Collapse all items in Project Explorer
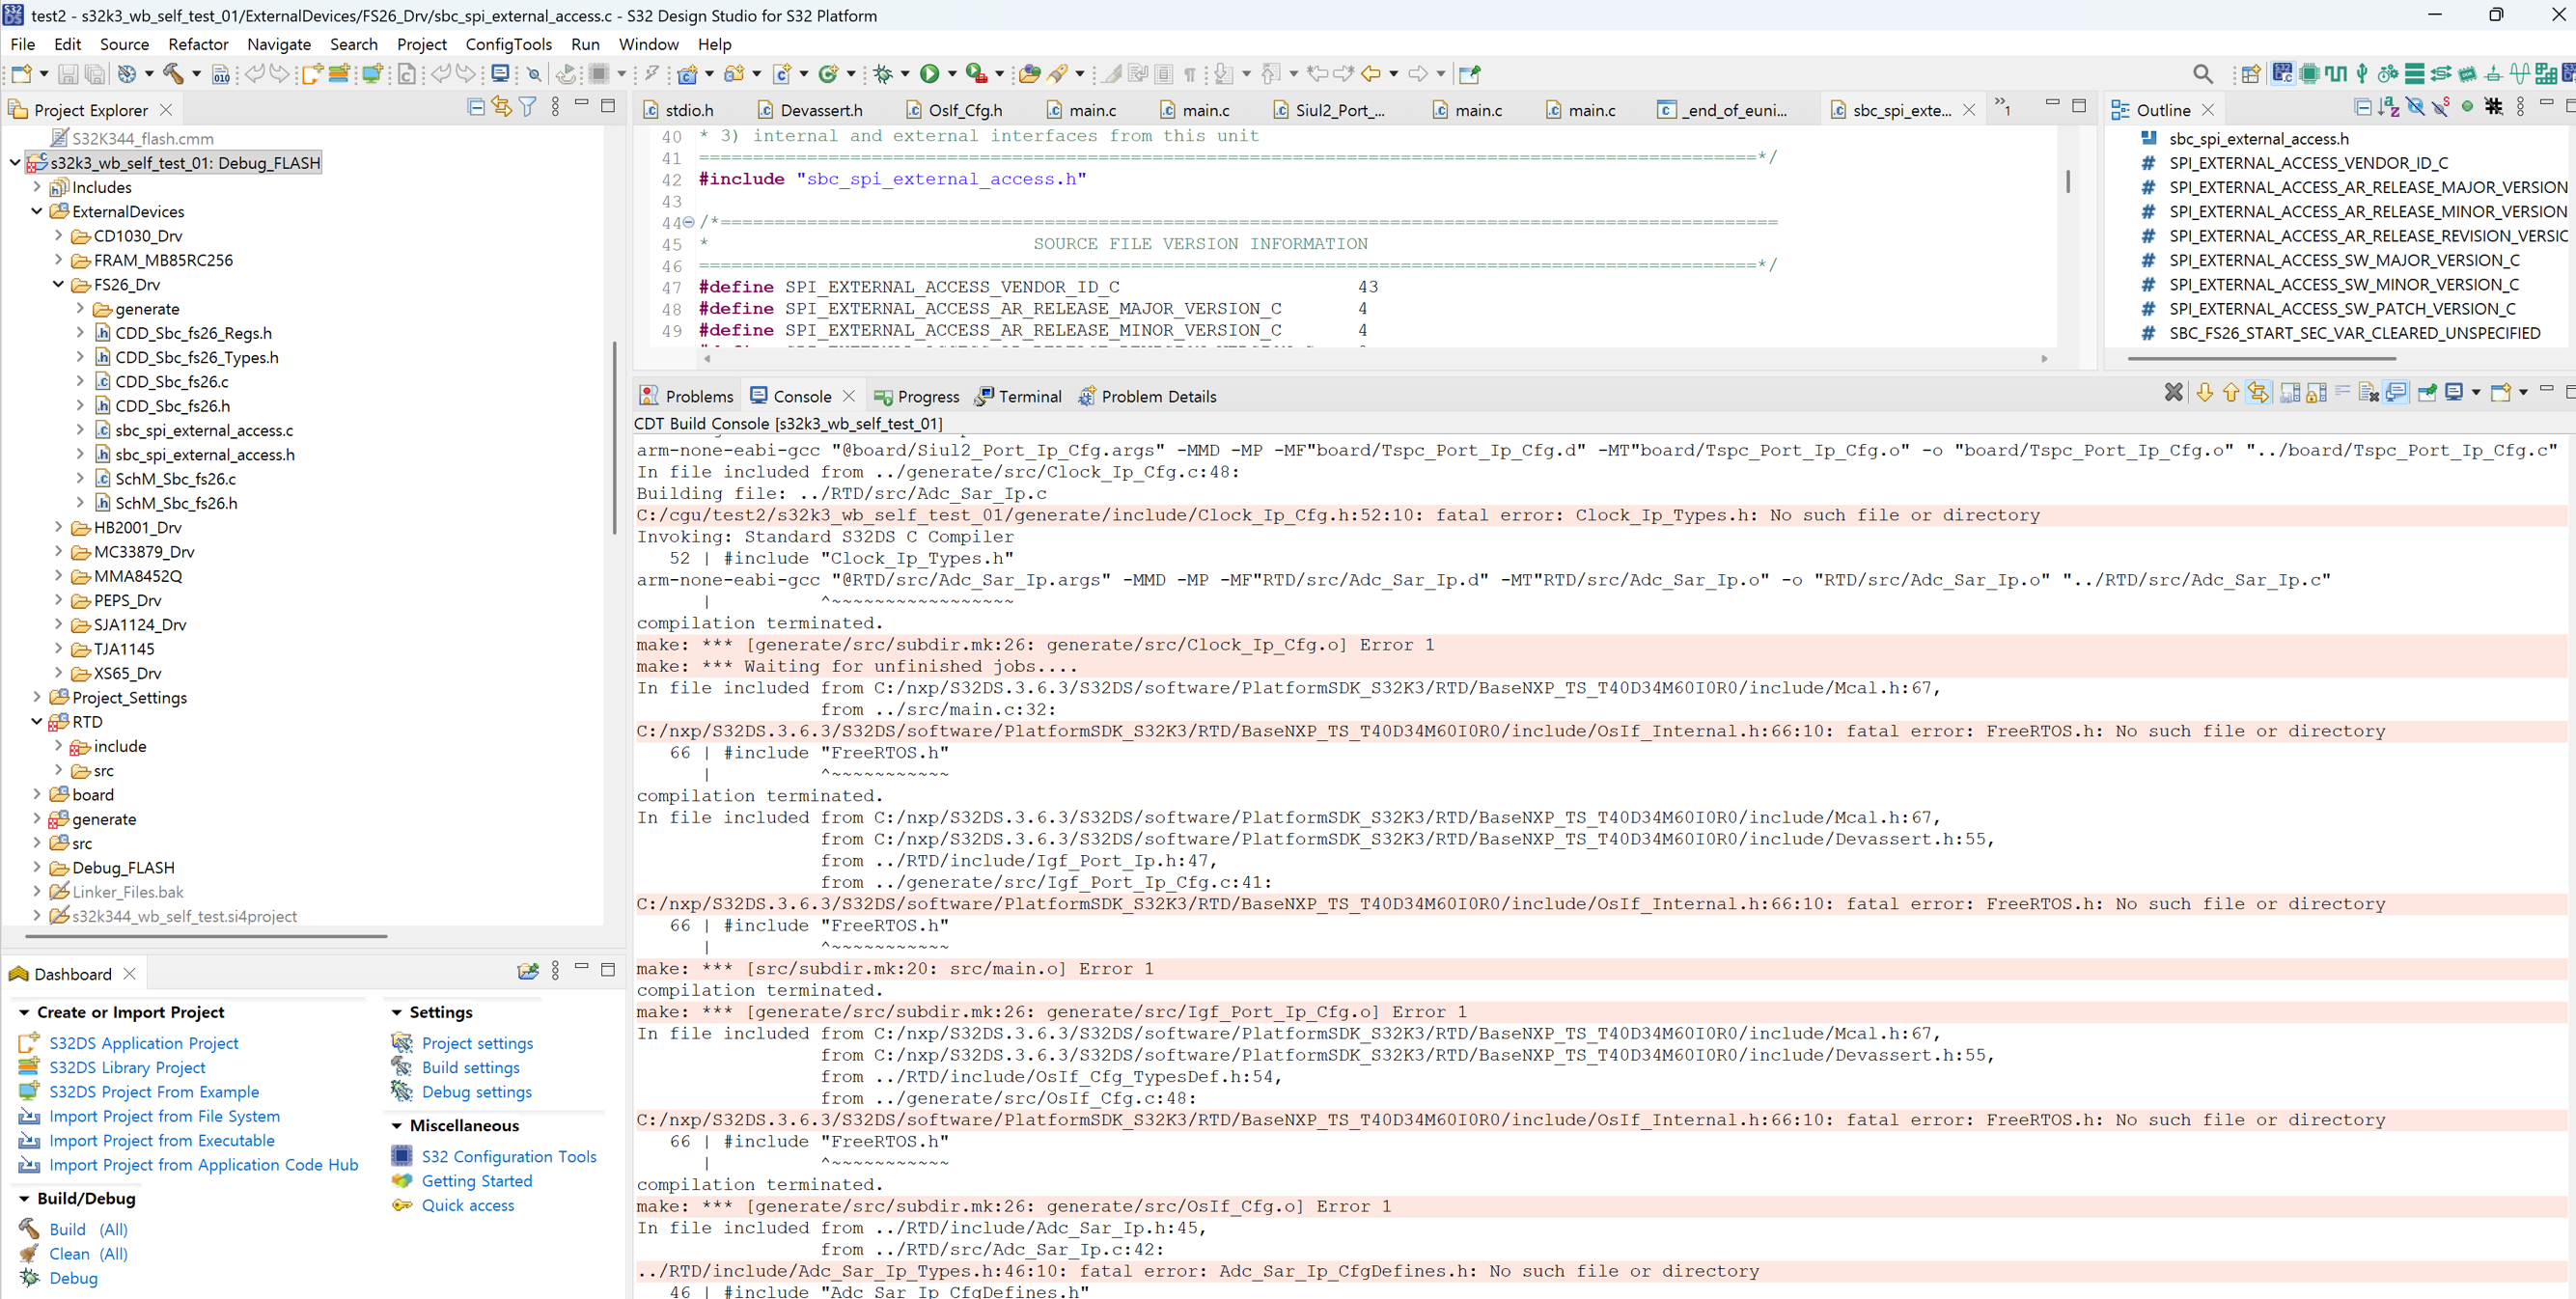 (476, 107)
